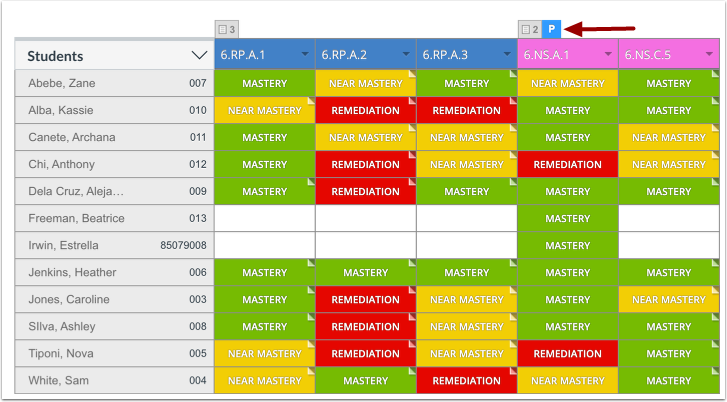Click the alignment count badge showing 3
727x402 pixels.
click(227, 29)
